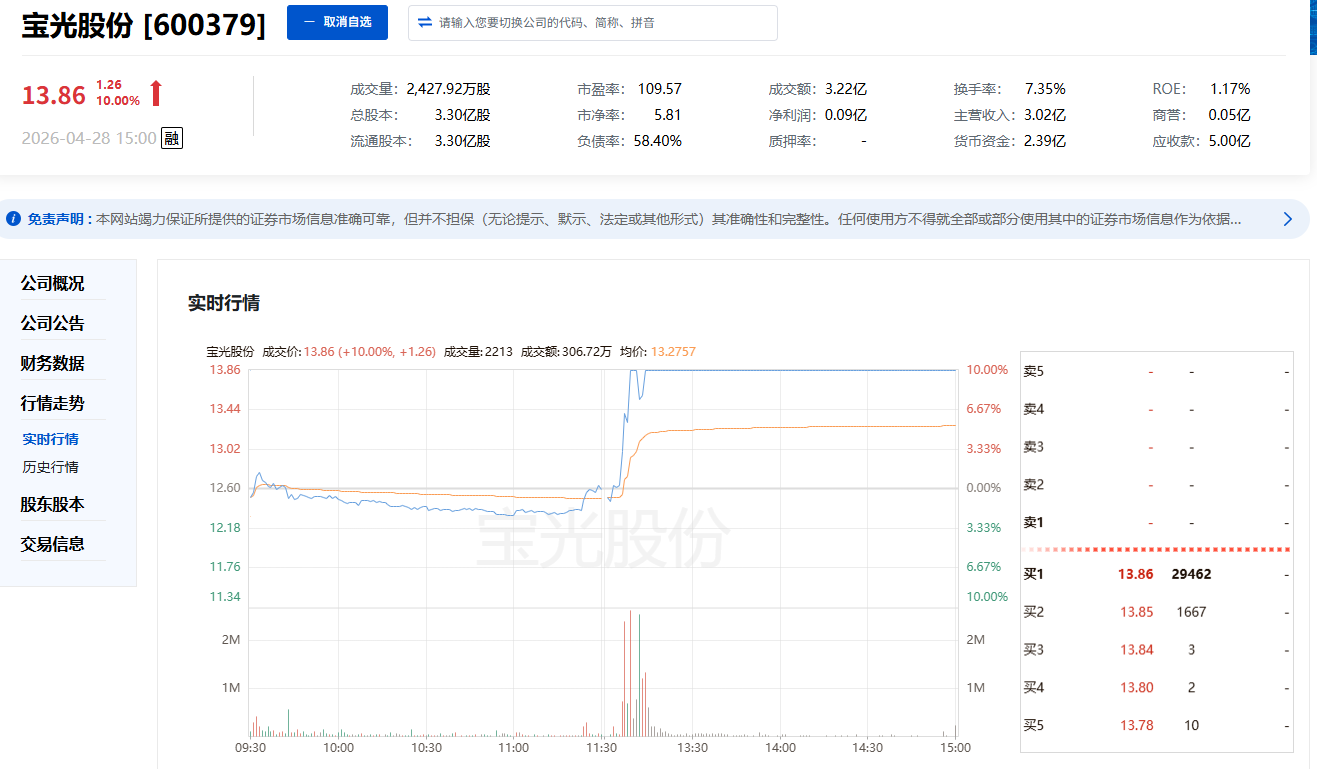Select 行情走势 in the sidebar

click(53, 403)
